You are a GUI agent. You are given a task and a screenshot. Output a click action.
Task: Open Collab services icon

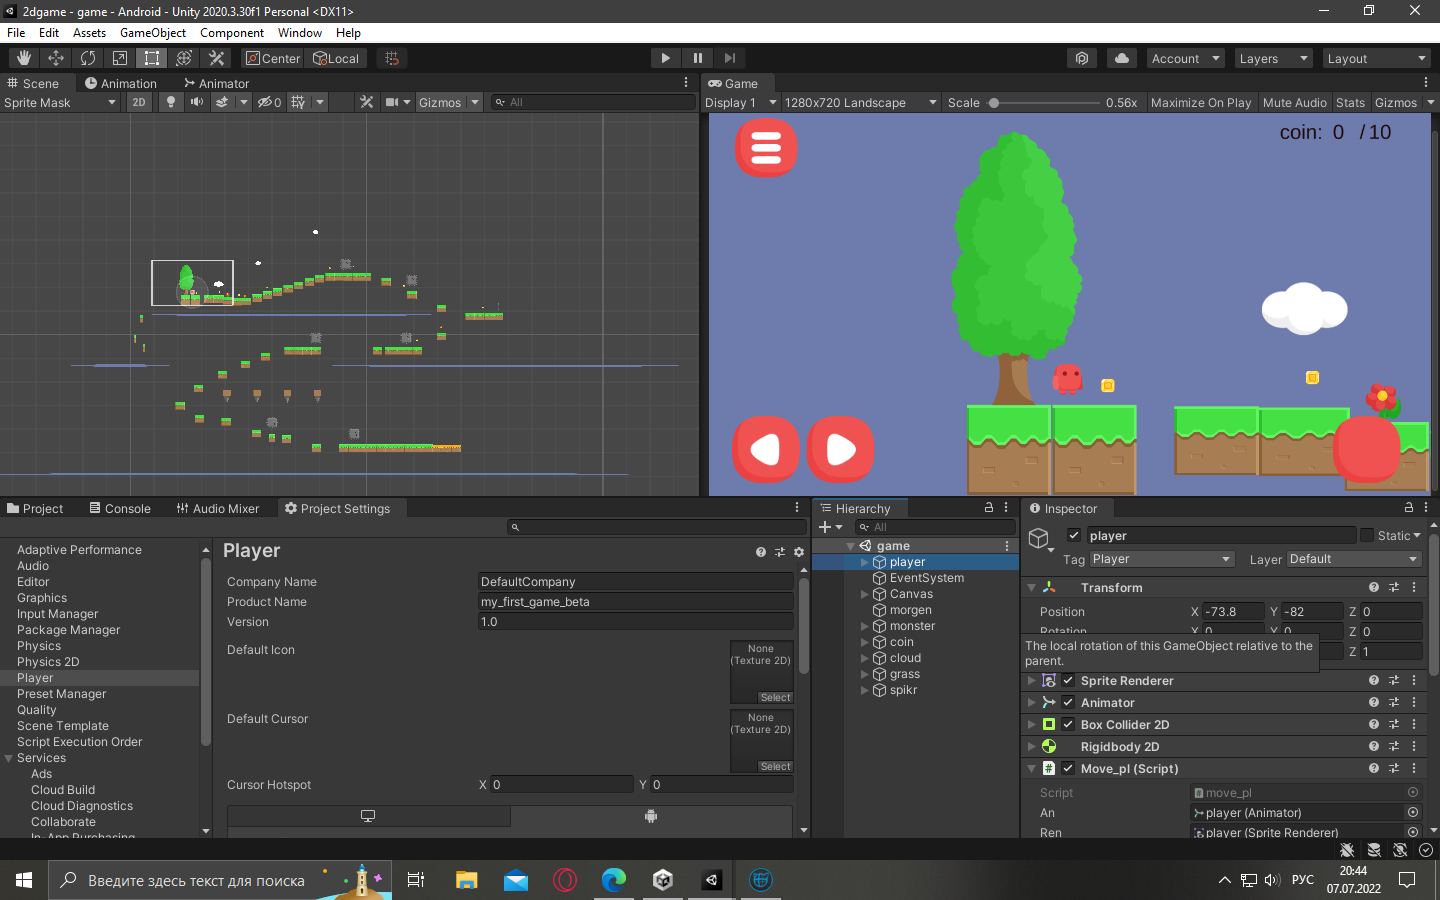click(1082, 58)
